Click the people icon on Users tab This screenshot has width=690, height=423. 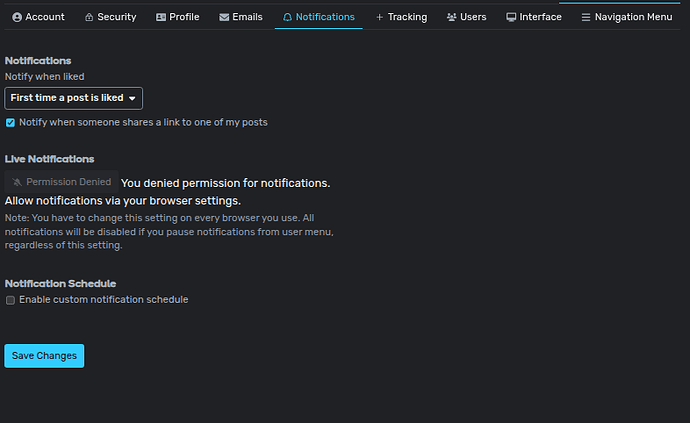[x=452, y=17]
